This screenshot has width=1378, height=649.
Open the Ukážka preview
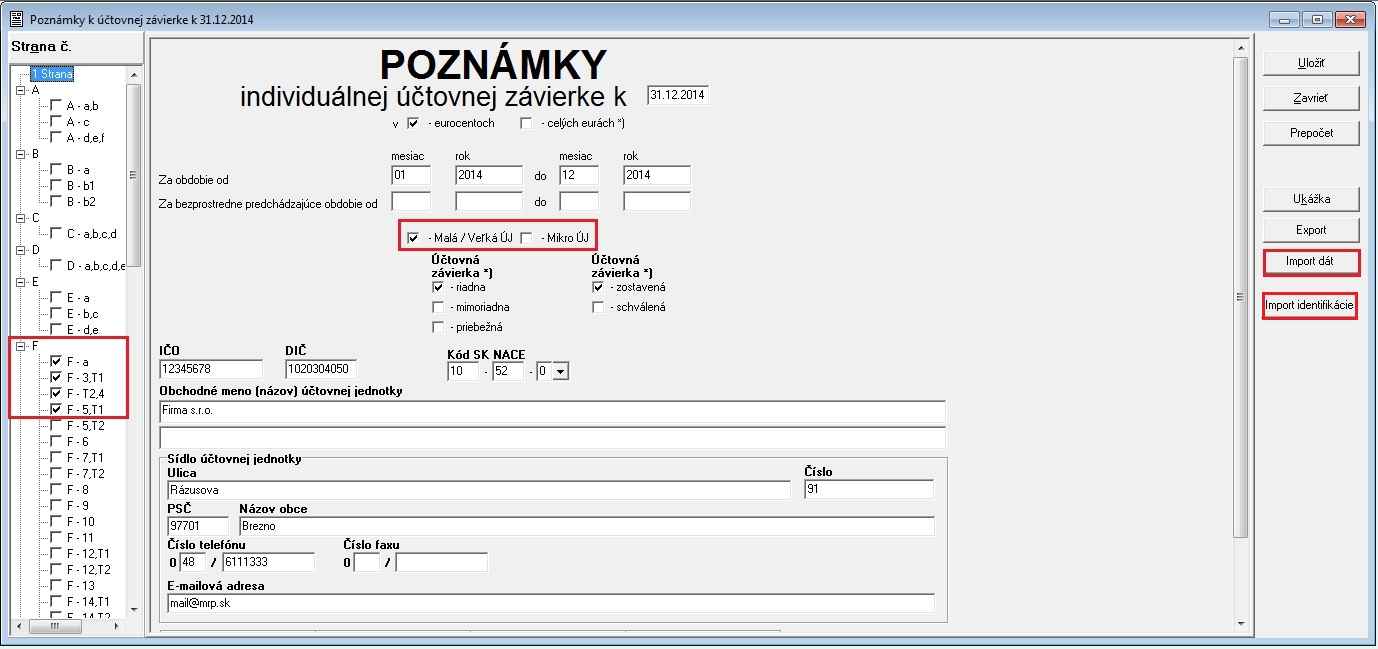point(1311,199)
